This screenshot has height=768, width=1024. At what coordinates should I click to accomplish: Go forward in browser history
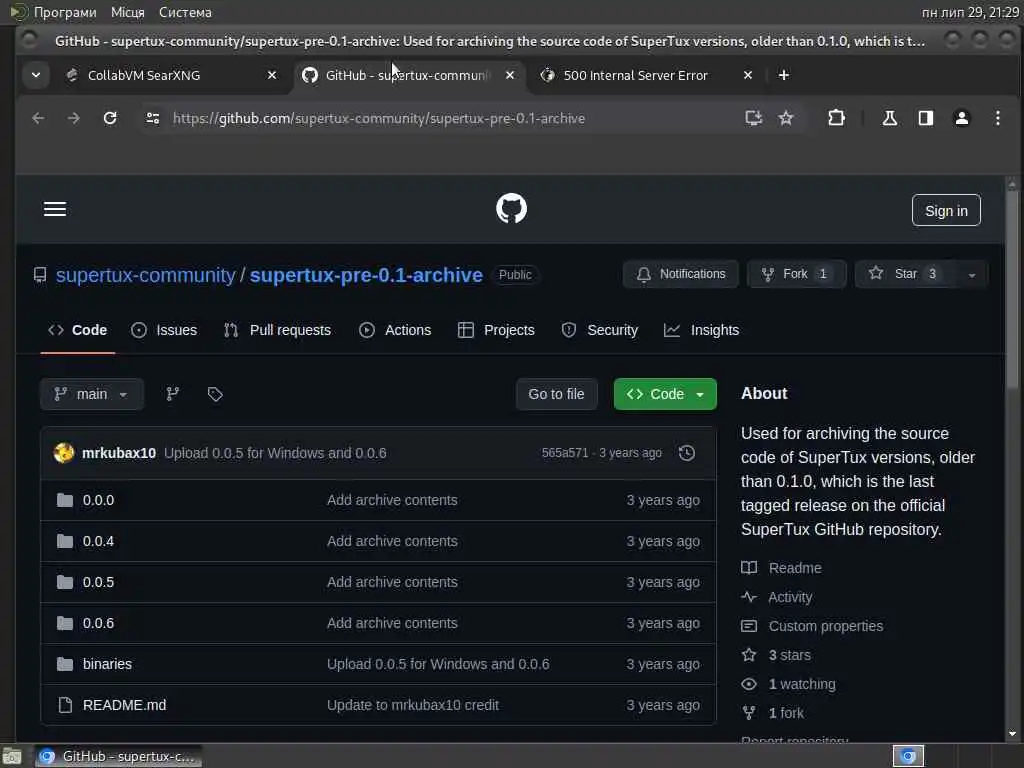(74, 118)
